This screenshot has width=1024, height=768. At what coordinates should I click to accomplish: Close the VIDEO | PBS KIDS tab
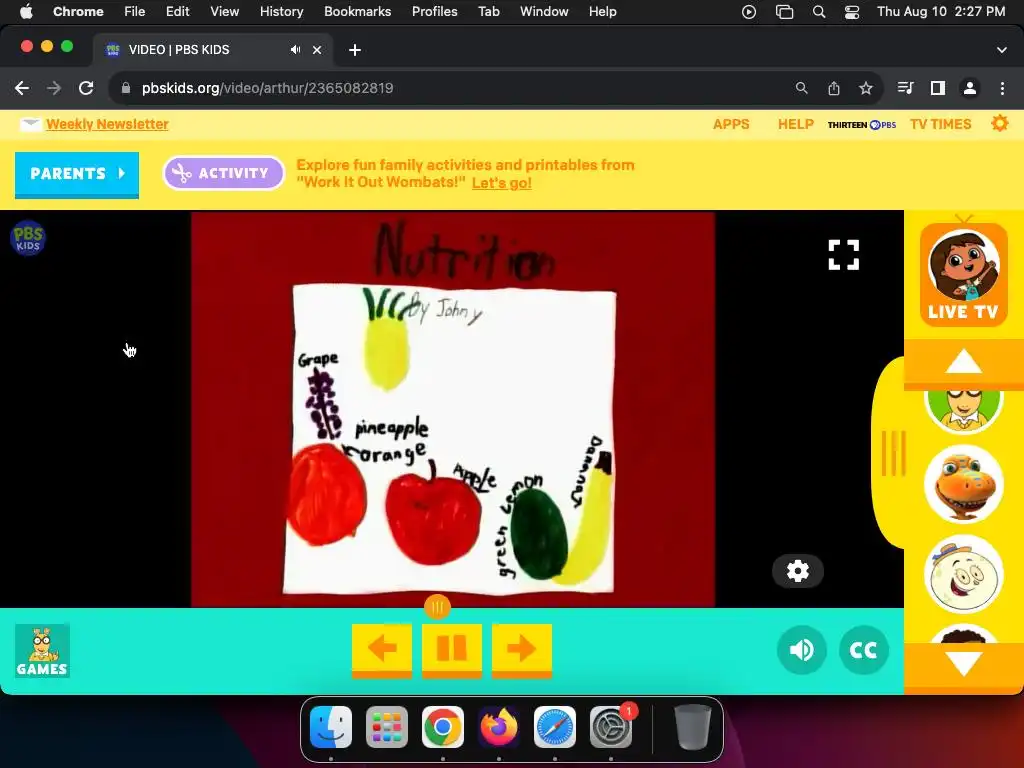tap(317, 50)
